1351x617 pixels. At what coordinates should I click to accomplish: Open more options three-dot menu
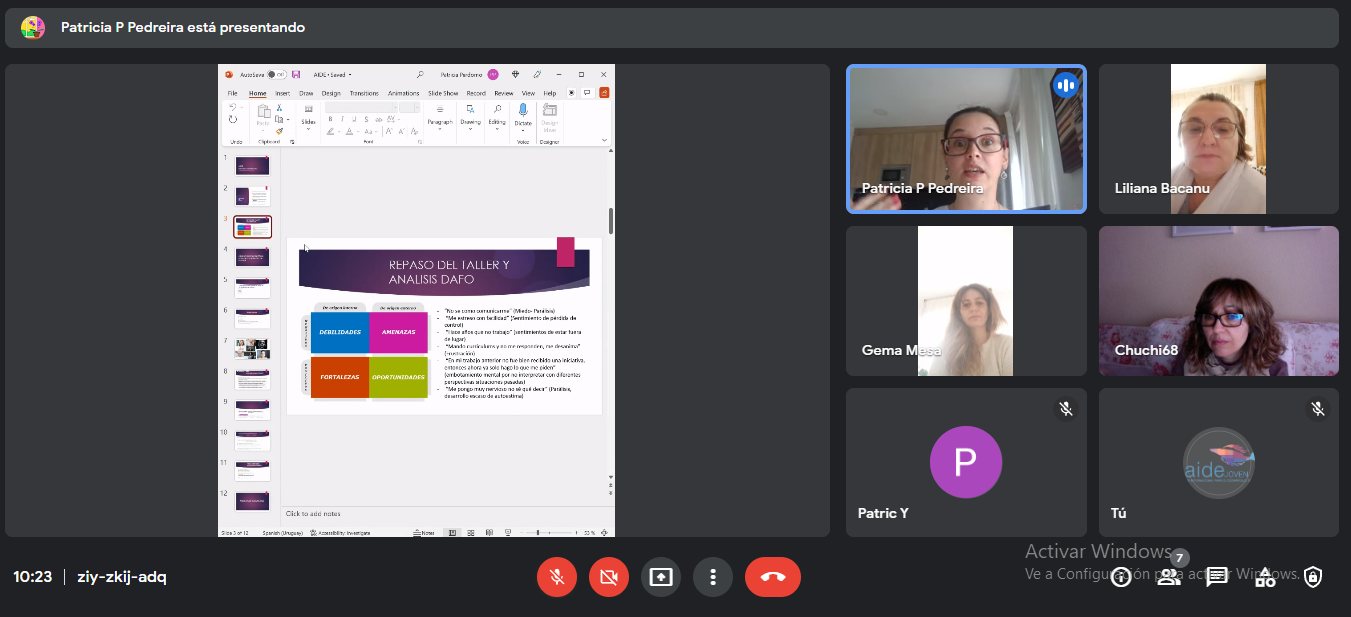(x=713, y=577)
